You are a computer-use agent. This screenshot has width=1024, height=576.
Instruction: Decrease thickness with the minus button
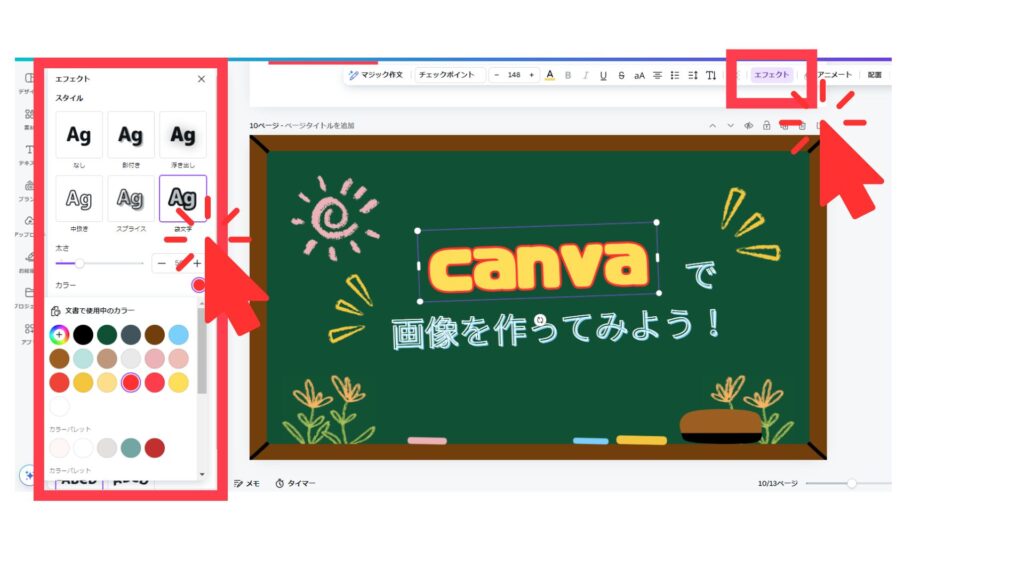coord(162,263)
